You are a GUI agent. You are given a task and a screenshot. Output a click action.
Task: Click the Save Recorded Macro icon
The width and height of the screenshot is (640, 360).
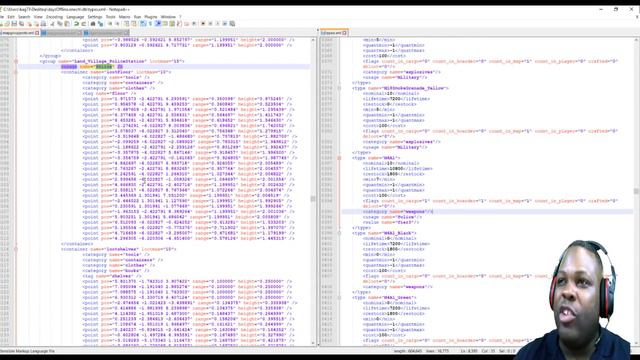point(232,24)
